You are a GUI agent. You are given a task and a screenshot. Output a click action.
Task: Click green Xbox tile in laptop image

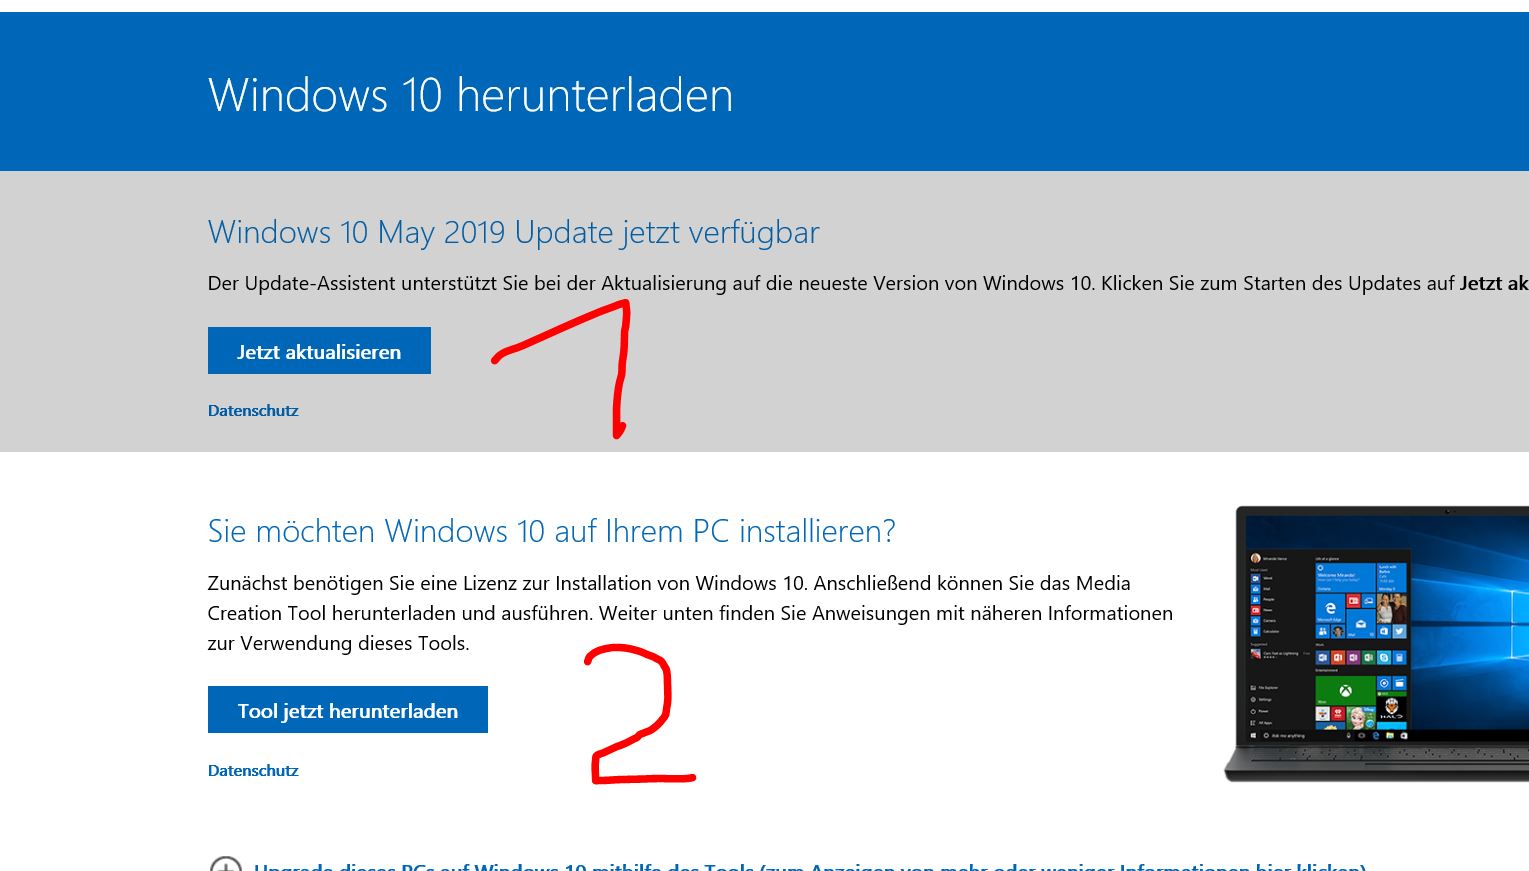pyautogui.click(x=1345, y=691)
